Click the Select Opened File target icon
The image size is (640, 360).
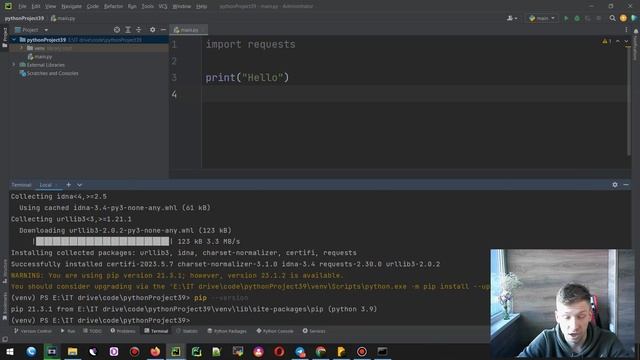click(117, 30)
